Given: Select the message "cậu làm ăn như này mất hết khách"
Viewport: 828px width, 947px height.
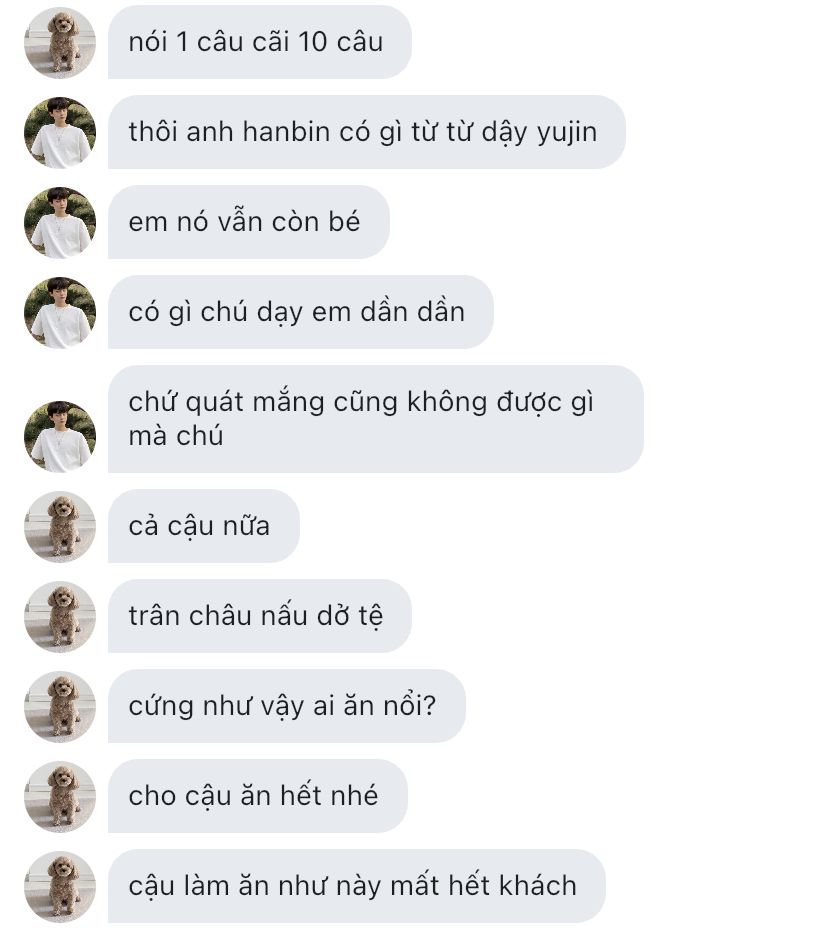Looking at the screenshot, I should pos(357,886).
